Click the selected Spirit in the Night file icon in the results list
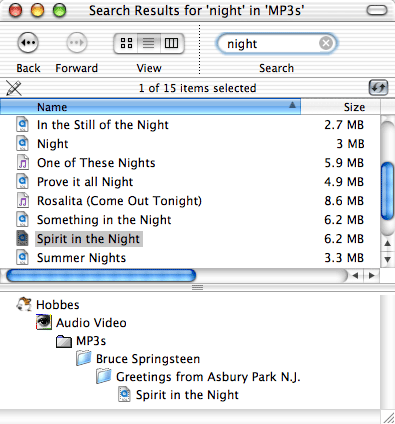 tap(22, 239)
